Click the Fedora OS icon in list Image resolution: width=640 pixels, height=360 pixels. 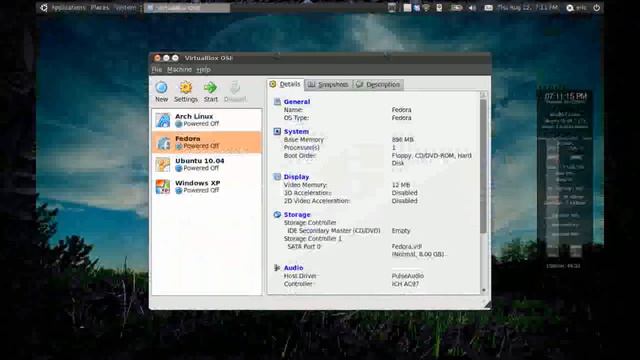click(x=162, y=142)
